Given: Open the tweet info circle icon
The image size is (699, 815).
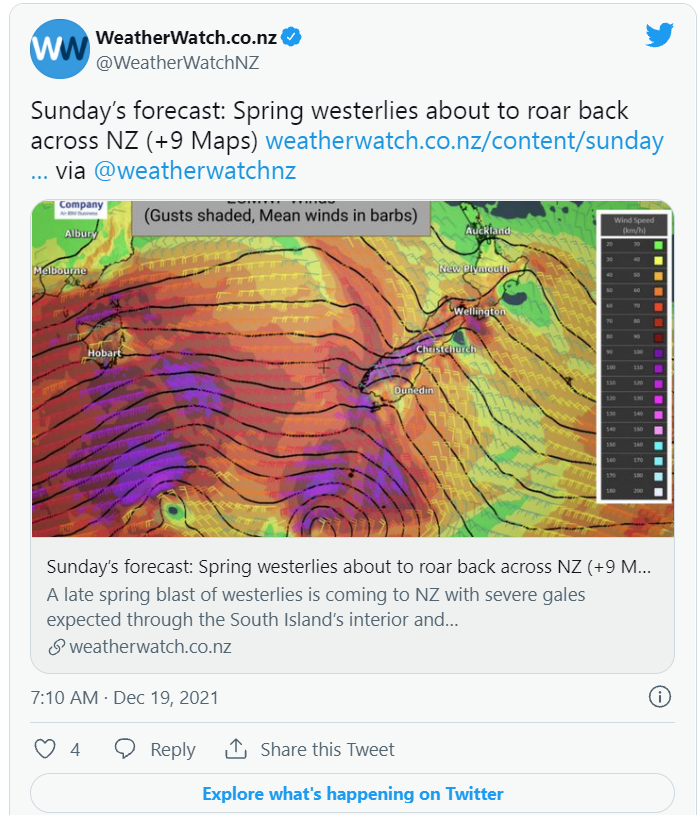Looking at the screenshot, I should (660, 696).
